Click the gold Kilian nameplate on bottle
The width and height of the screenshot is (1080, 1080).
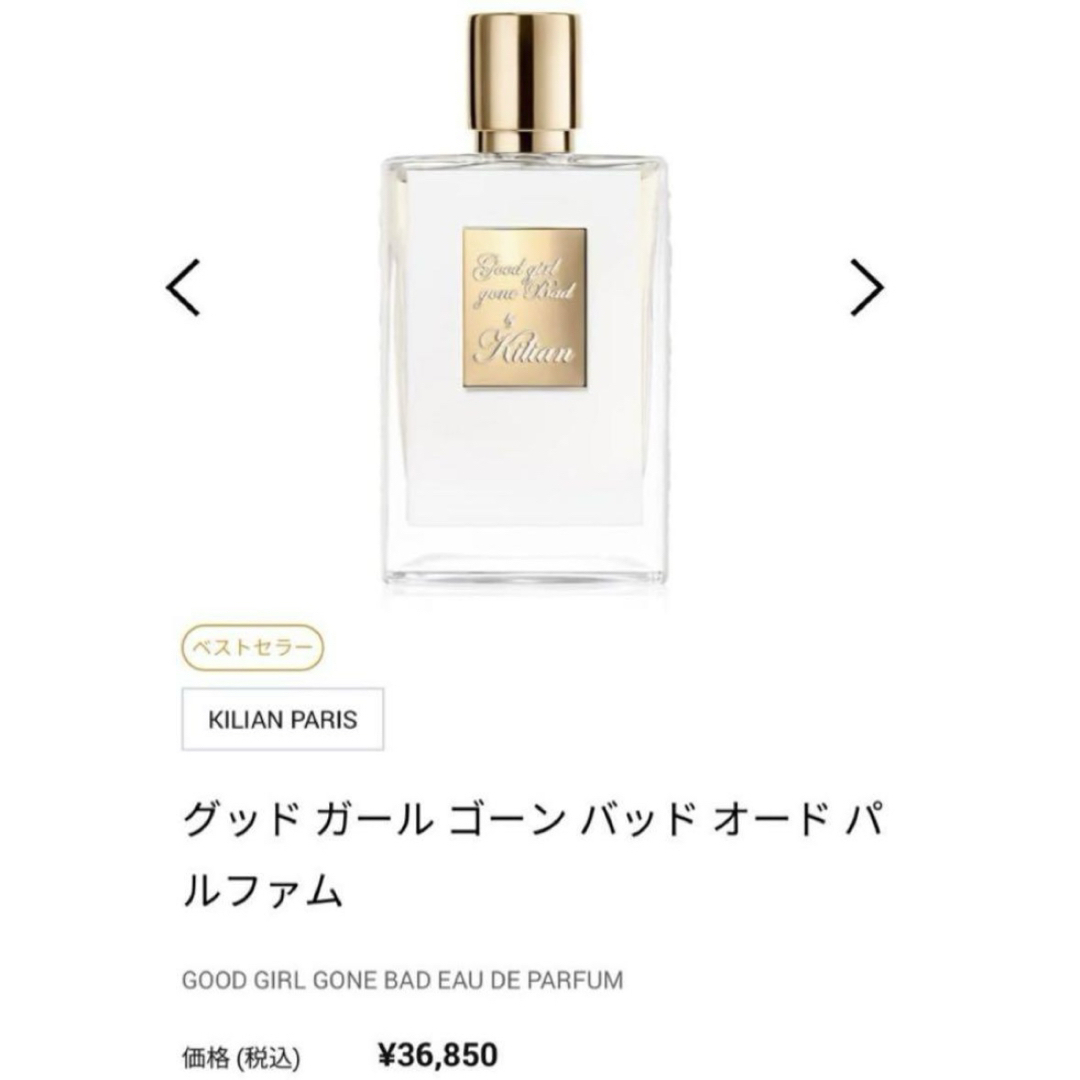tap(524, 307)
